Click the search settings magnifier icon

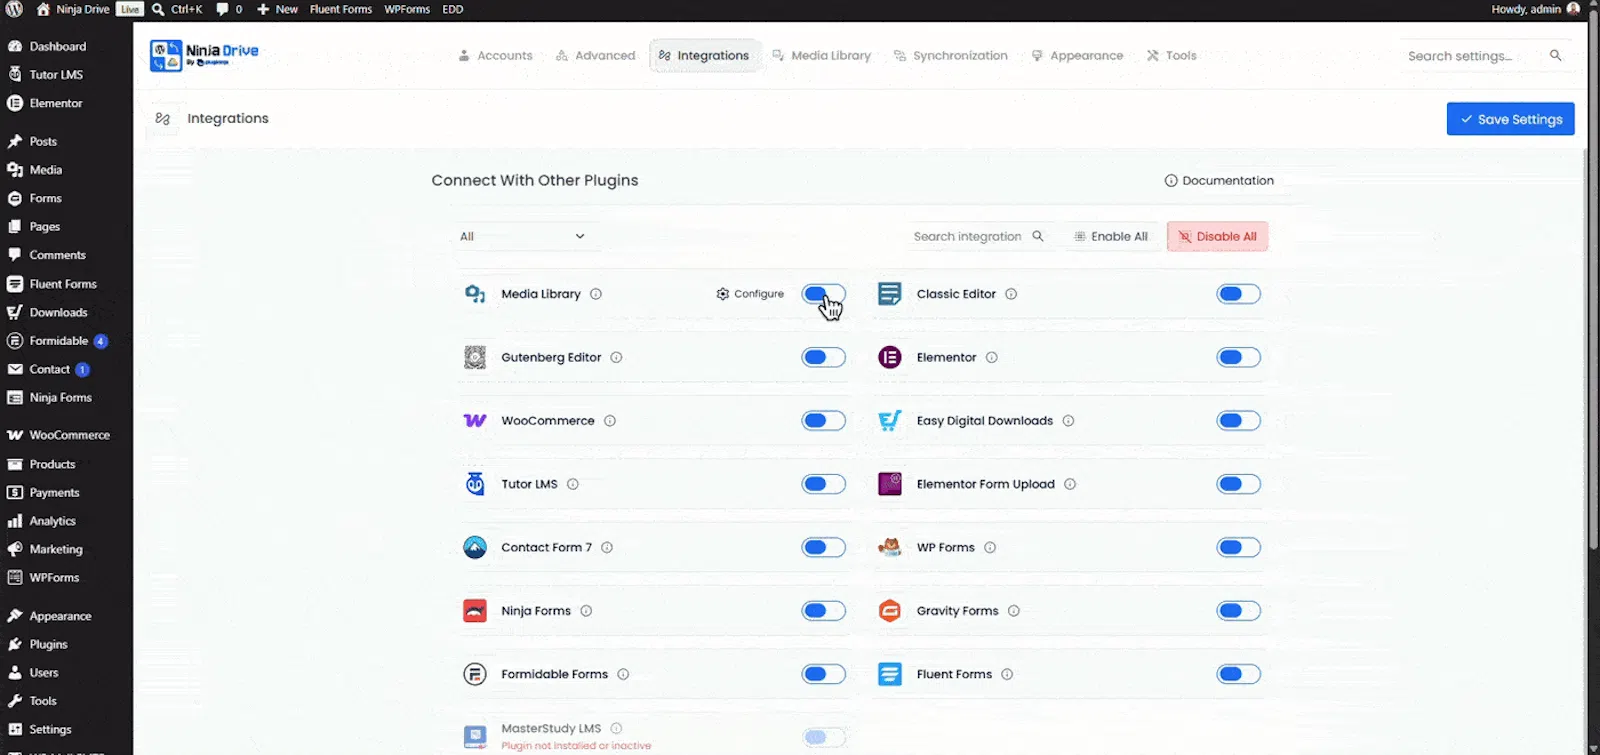[x=1555, y=55]
